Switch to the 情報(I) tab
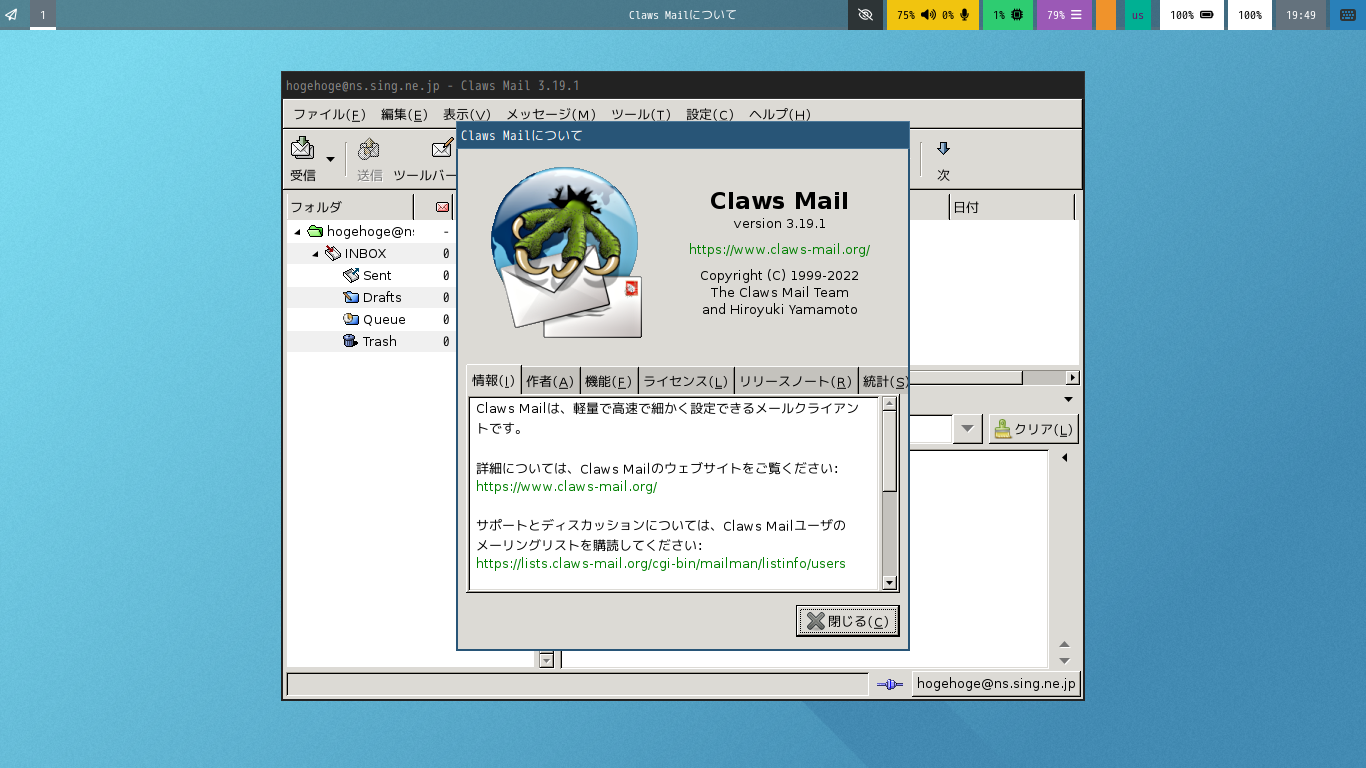This screenshot has width=1366, height=768. [x=493, y=380]
